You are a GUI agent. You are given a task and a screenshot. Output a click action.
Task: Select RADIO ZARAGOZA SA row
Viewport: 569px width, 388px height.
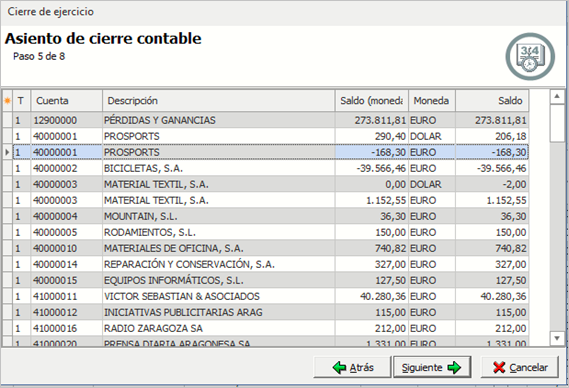coord(266,328)
